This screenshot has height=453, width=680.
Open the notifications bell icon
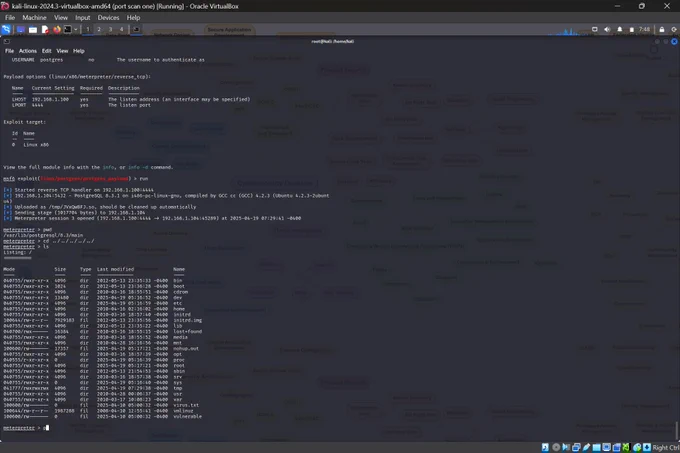(620, 29)
